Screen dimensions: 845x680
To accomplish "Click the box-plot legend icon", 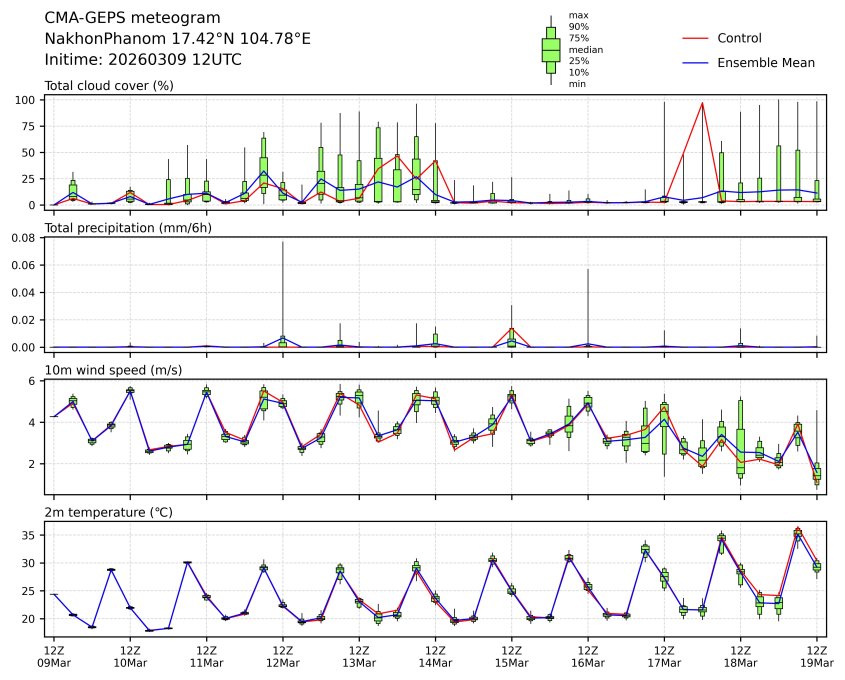I will [x=550, y=50].
